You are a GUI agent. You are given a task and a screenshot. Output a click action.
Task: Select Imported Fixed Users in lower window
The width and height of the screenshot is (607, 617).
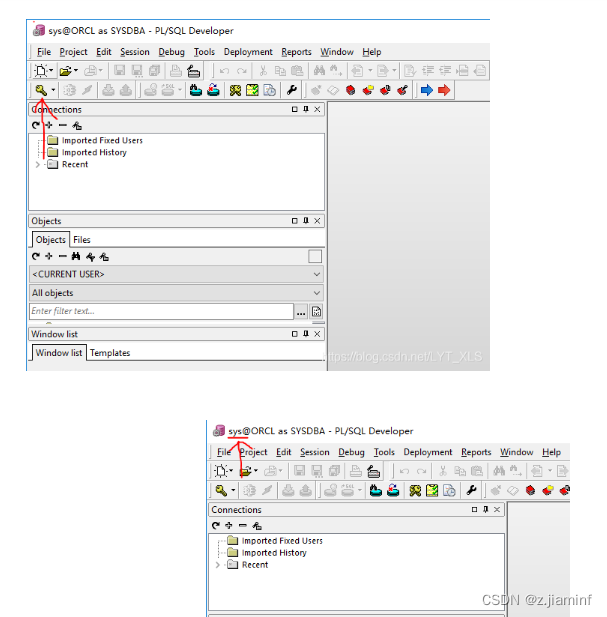coord(282,541)
